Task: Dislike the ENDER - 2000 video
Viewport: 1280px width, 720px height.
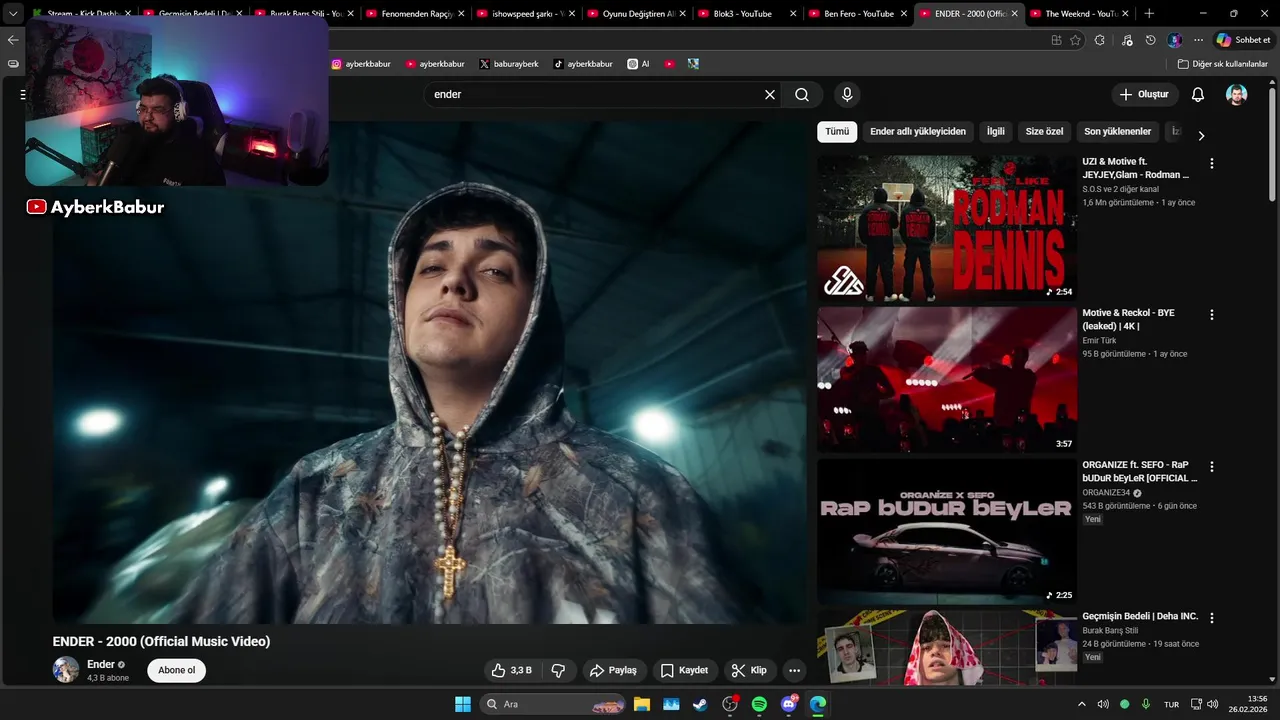Action: click(x=559, y=670)
